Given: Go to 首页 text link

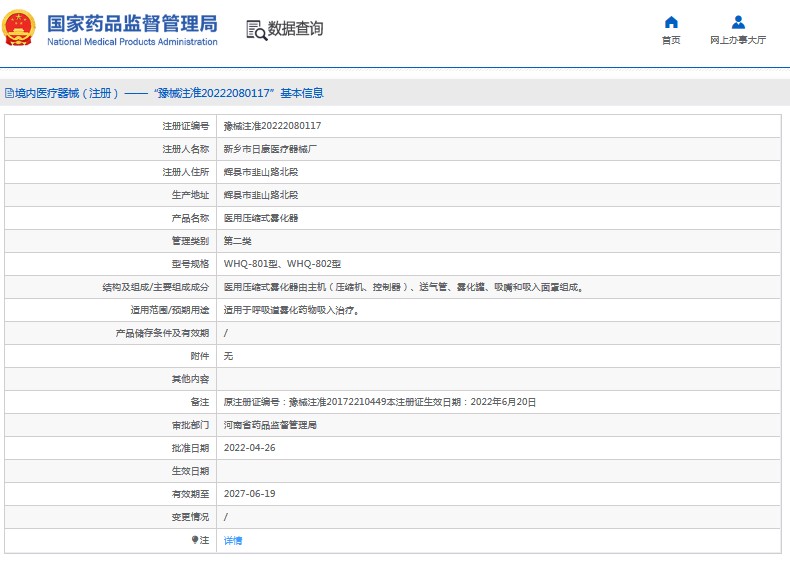Looking at the screenshot, I should [671, 41].
